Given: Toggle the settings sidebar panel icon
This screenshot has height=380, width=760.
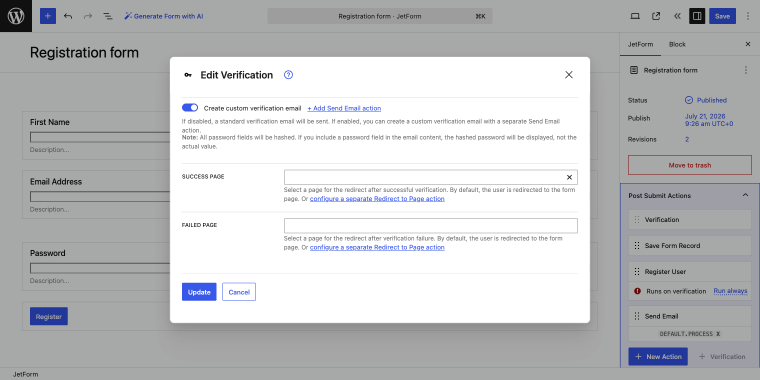Looking at the screenshot, I should [x=697, y=16].
